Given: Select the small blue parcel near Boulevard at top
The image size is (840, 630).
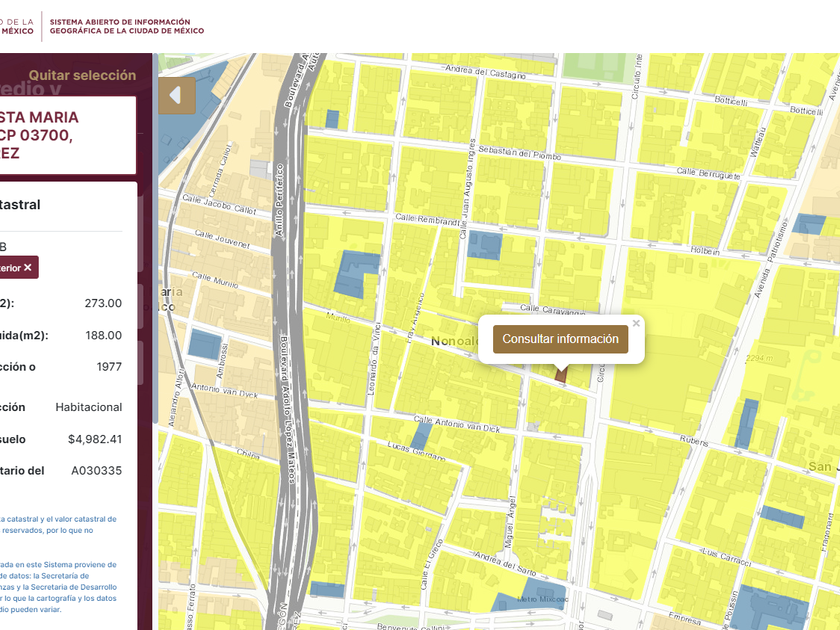Looking at the screenshot, I should tap(332, 119).
